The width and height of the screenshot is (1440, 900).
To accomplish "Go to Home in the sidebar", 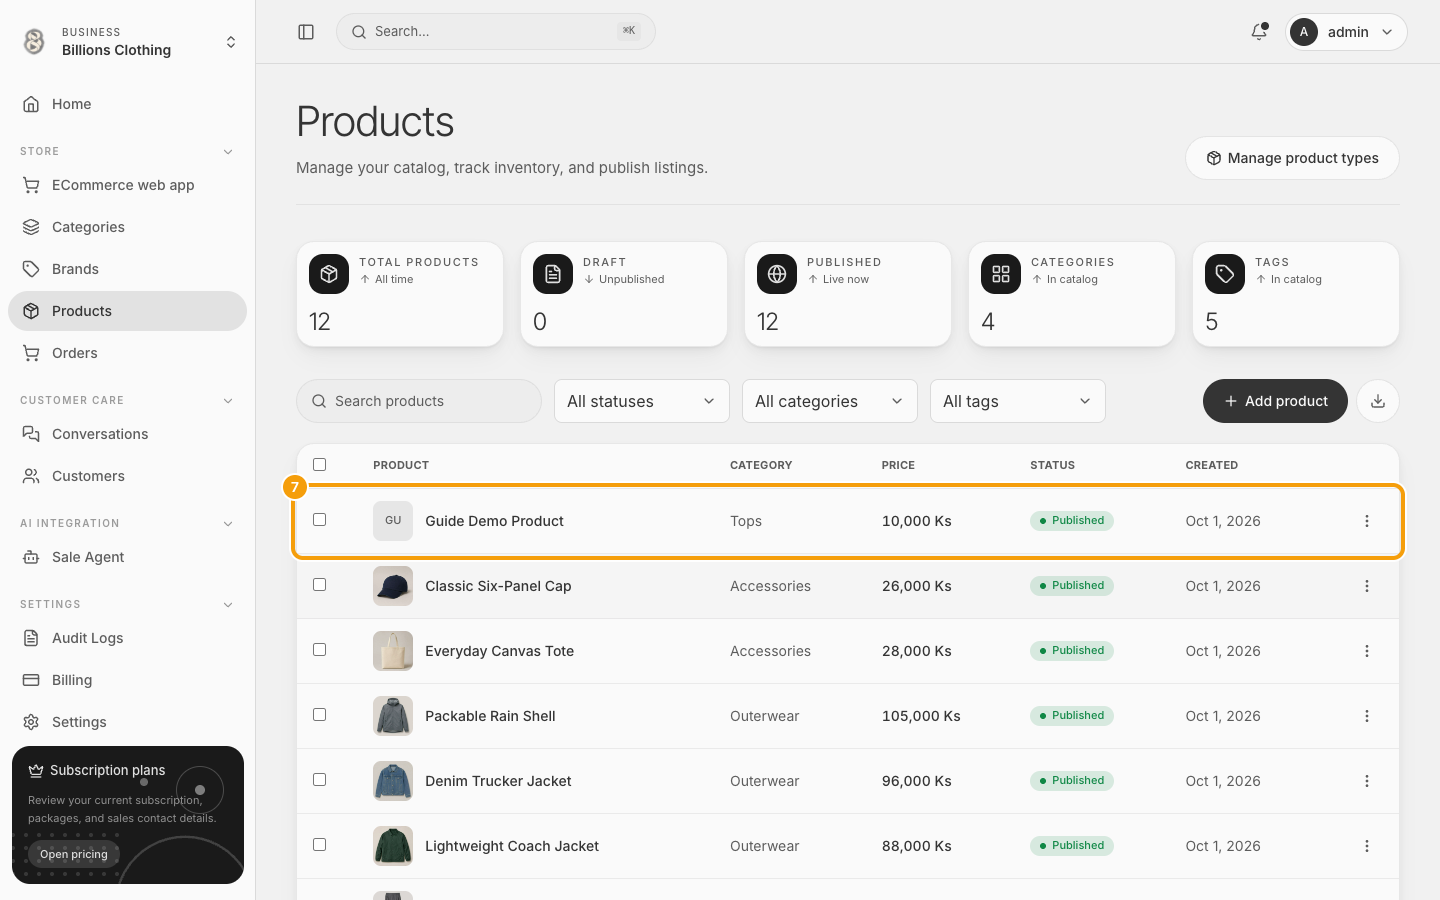I will (x=127, y=104).
